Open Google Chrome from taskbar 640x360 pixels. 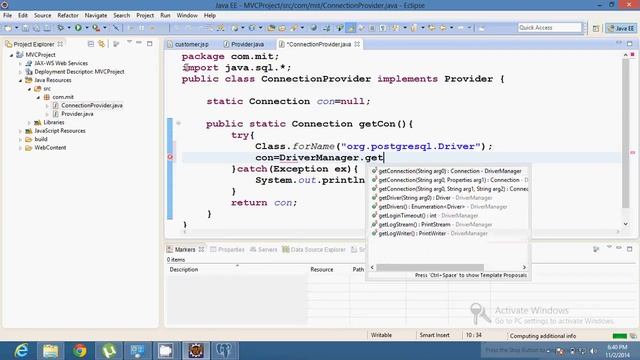(80, 351)
